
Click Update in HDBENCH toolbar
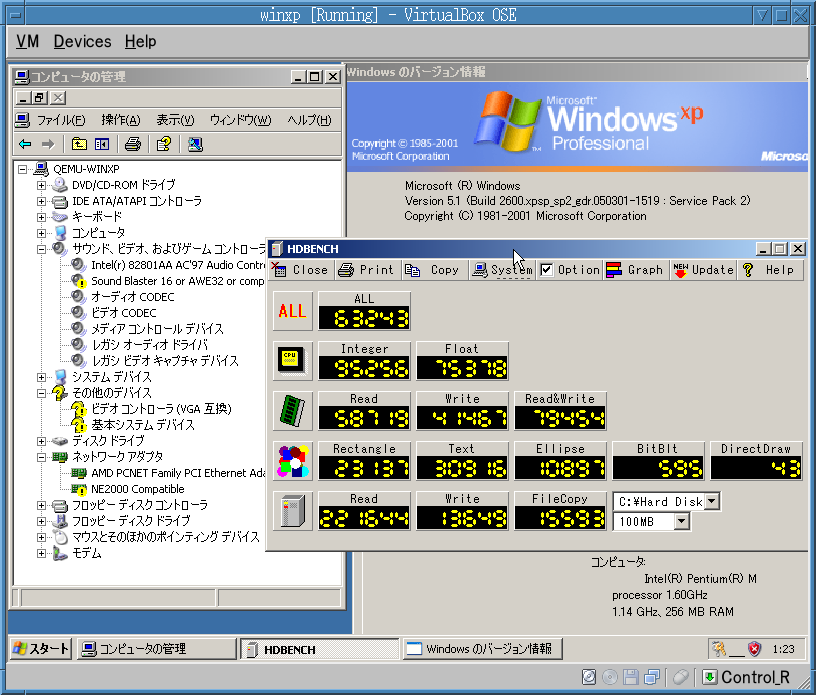[x=704, y=270]
